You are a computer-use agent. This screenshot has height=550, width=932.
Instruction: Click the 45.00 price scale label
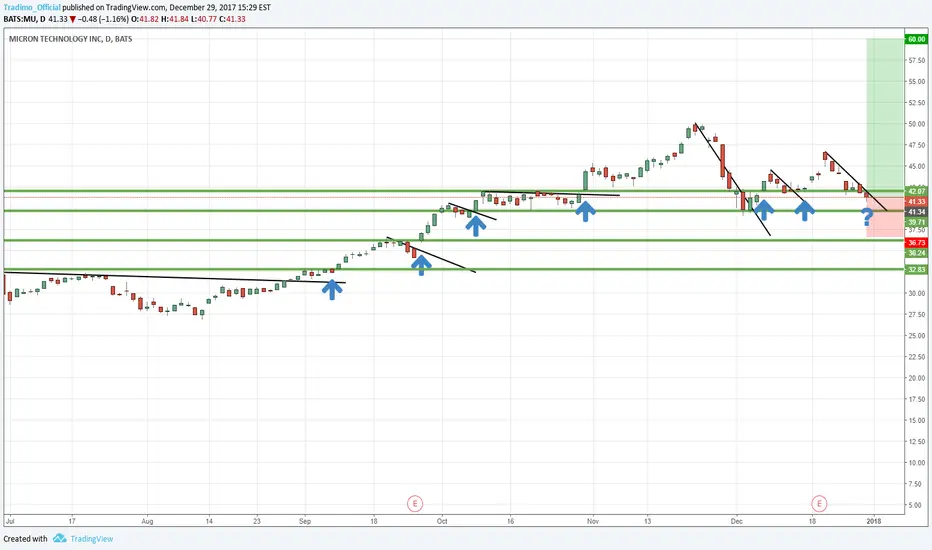[x=917, y=166]
